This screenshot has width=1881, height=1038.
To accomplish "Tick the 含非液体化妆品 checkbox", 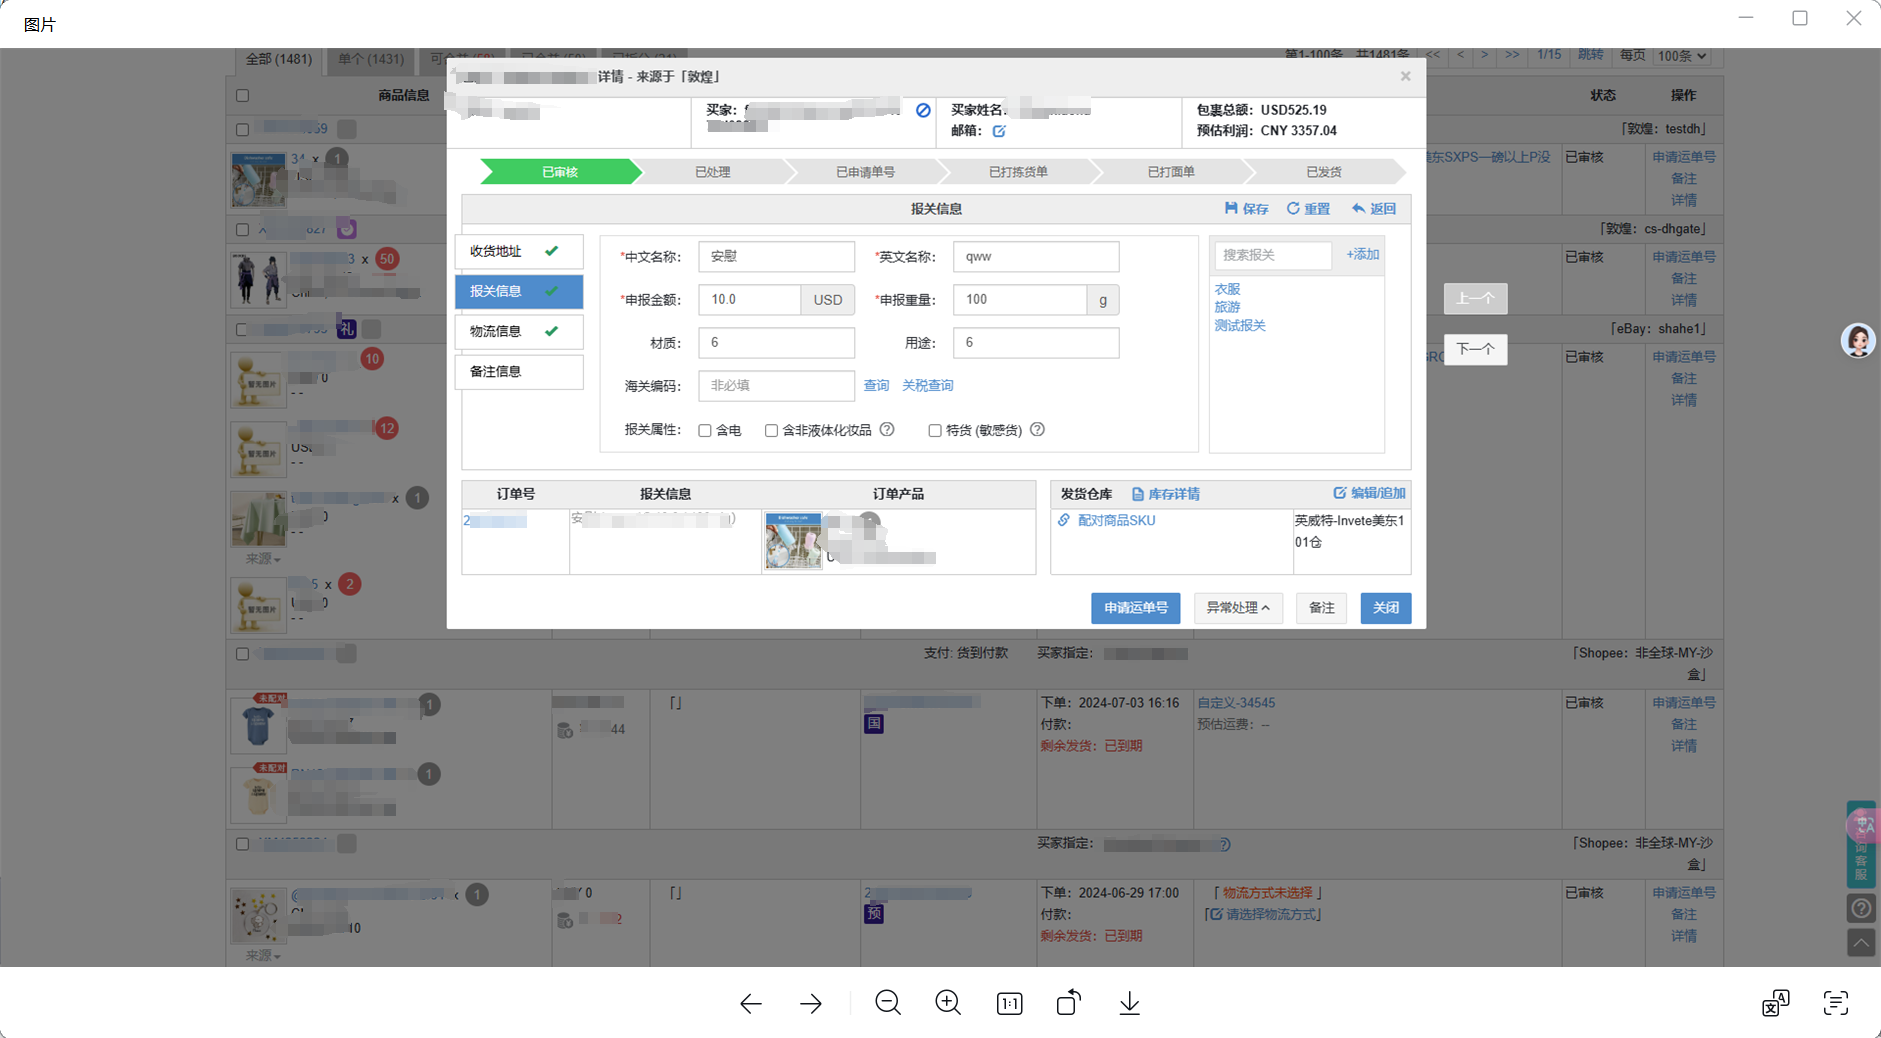I will pyautogui.click(x=771, y=431).
